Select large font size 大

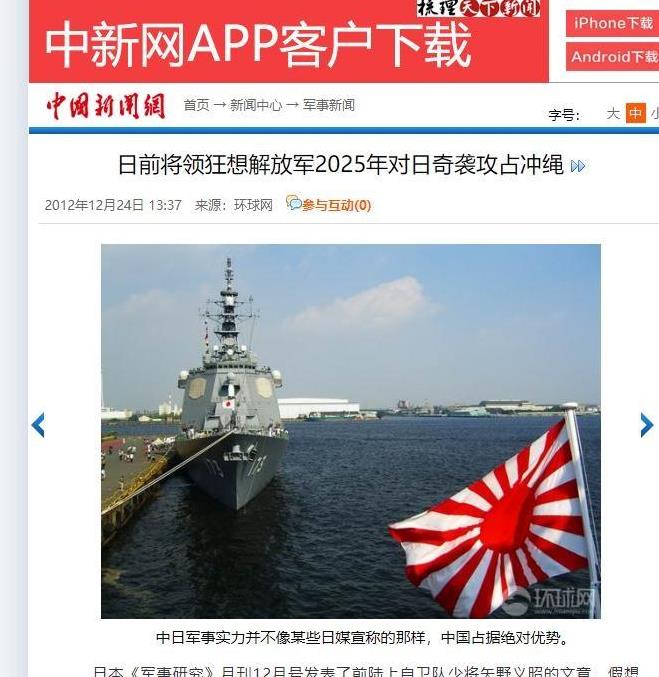coord(613,114)
